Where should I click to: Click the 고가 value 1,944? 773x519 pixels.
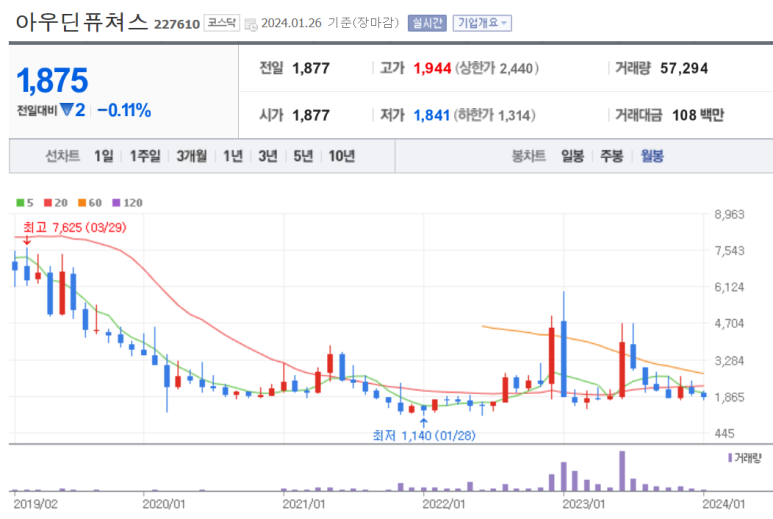pyautogui.click(x=432, y=68)
